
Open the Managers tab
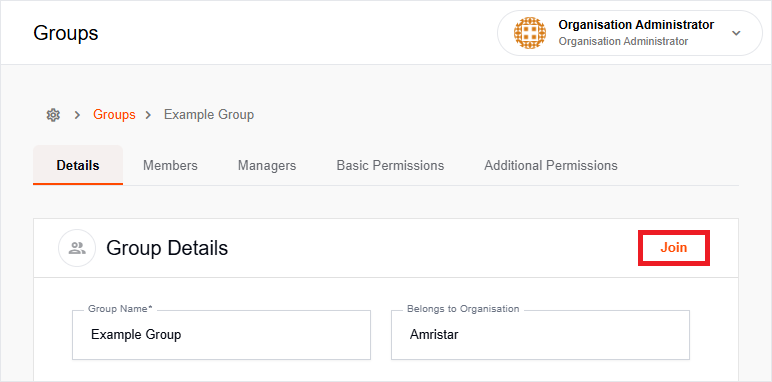pos(267,165)
